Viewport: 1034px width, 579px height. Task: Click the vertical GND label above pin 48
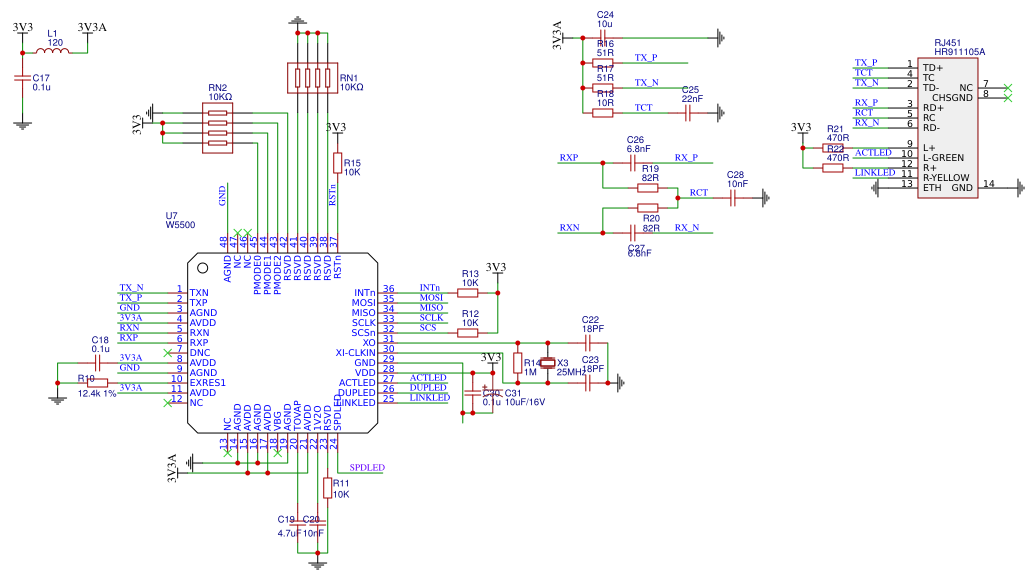tap(222, 196)
